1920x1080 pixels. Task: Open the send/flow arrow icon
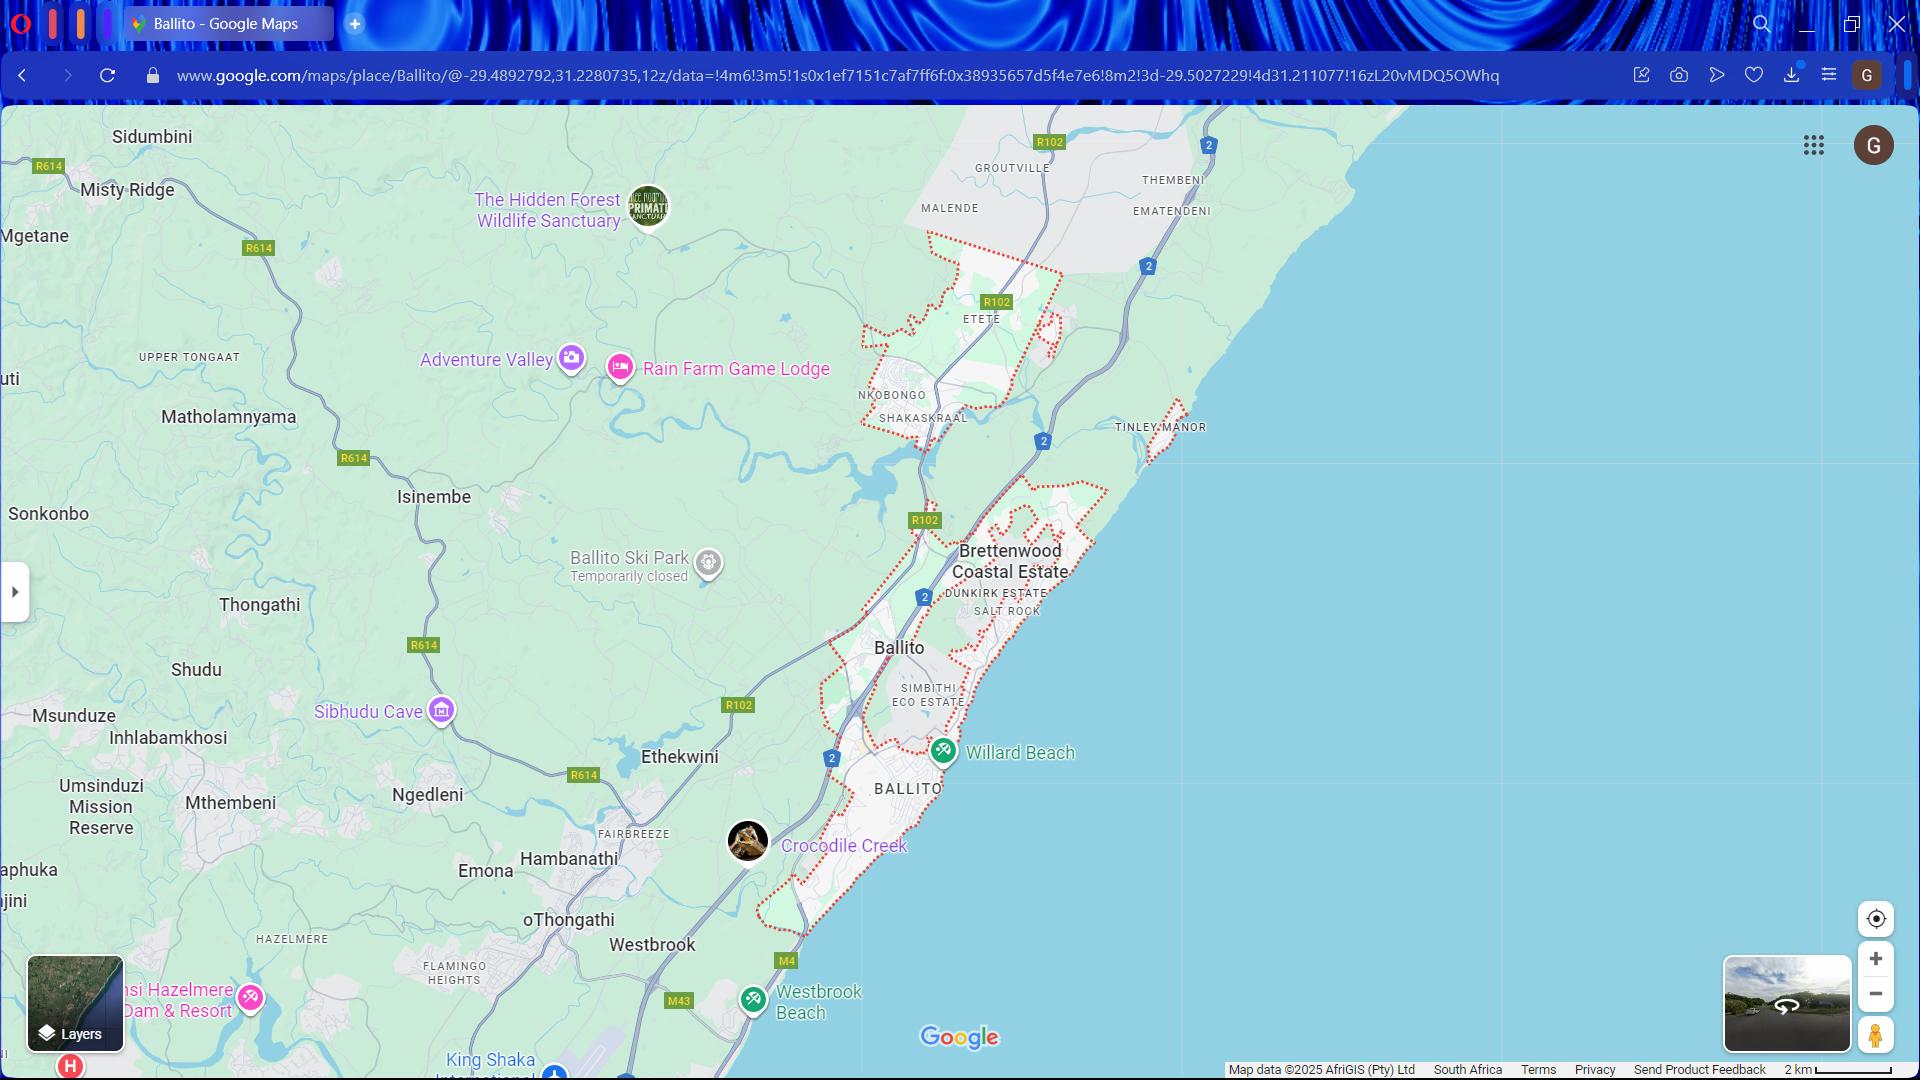click(x=1717, y=75)
